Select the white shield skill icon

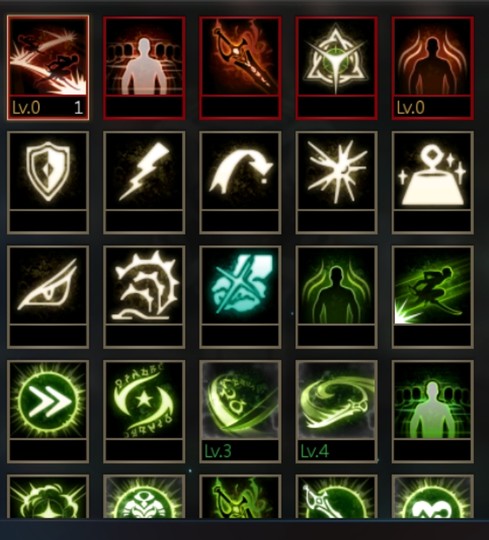(48, 183)
